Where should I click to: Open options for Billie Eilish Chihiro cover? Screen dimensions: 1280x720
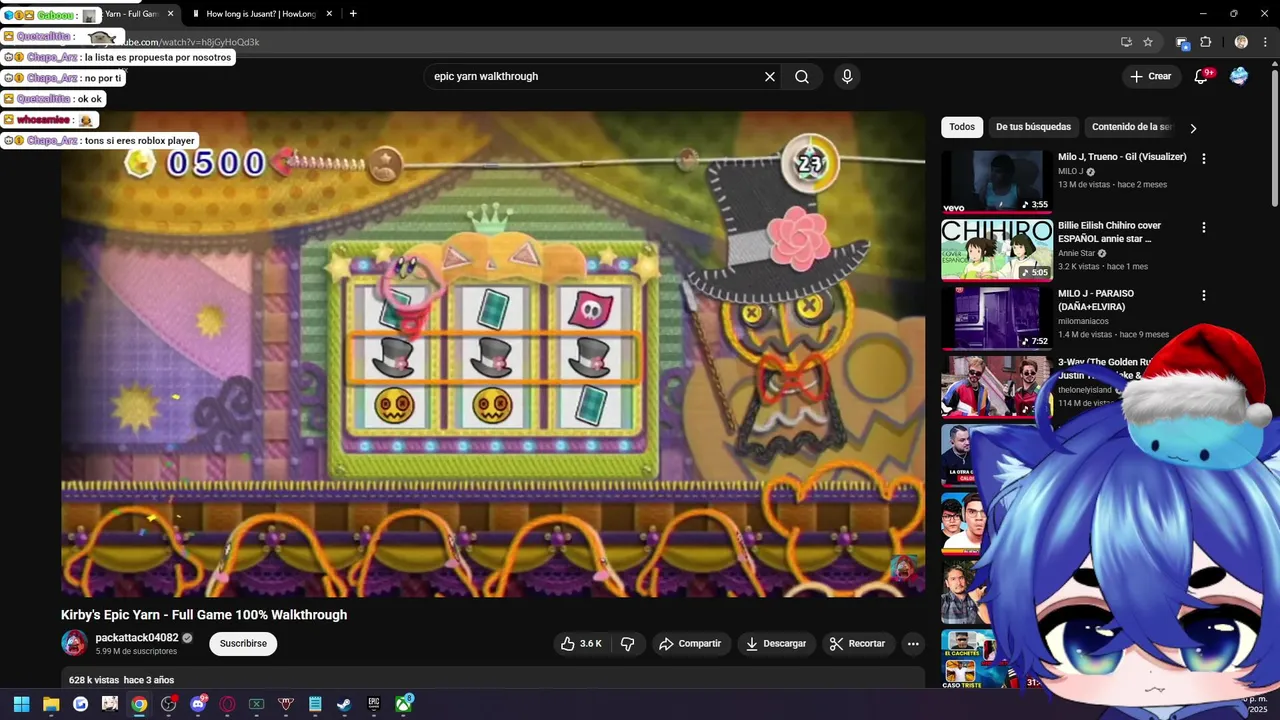(1204, 228)
